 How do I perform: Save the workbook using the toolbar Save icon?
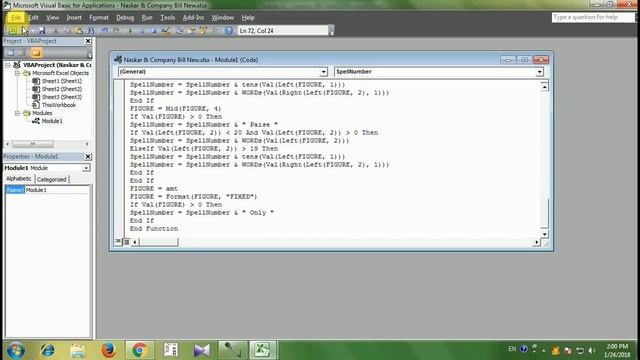point(42,31)
